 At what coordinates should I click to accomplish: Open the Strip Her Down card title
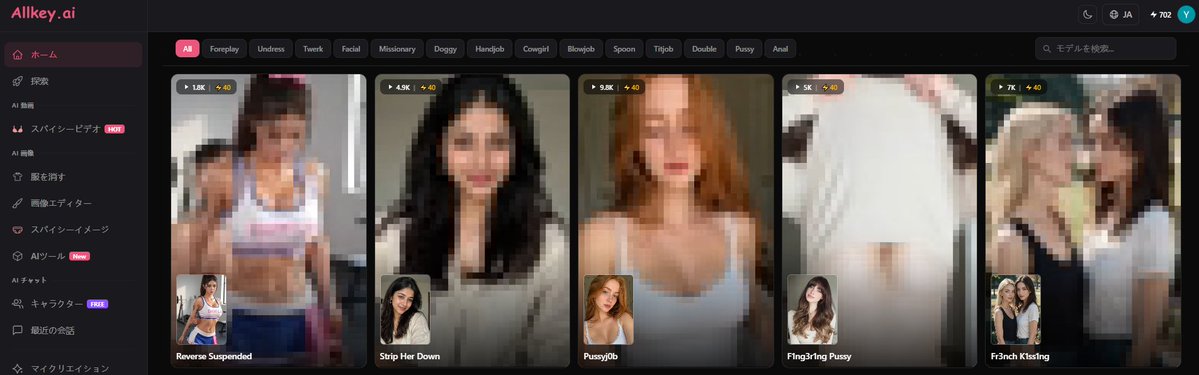coord(410,357)
